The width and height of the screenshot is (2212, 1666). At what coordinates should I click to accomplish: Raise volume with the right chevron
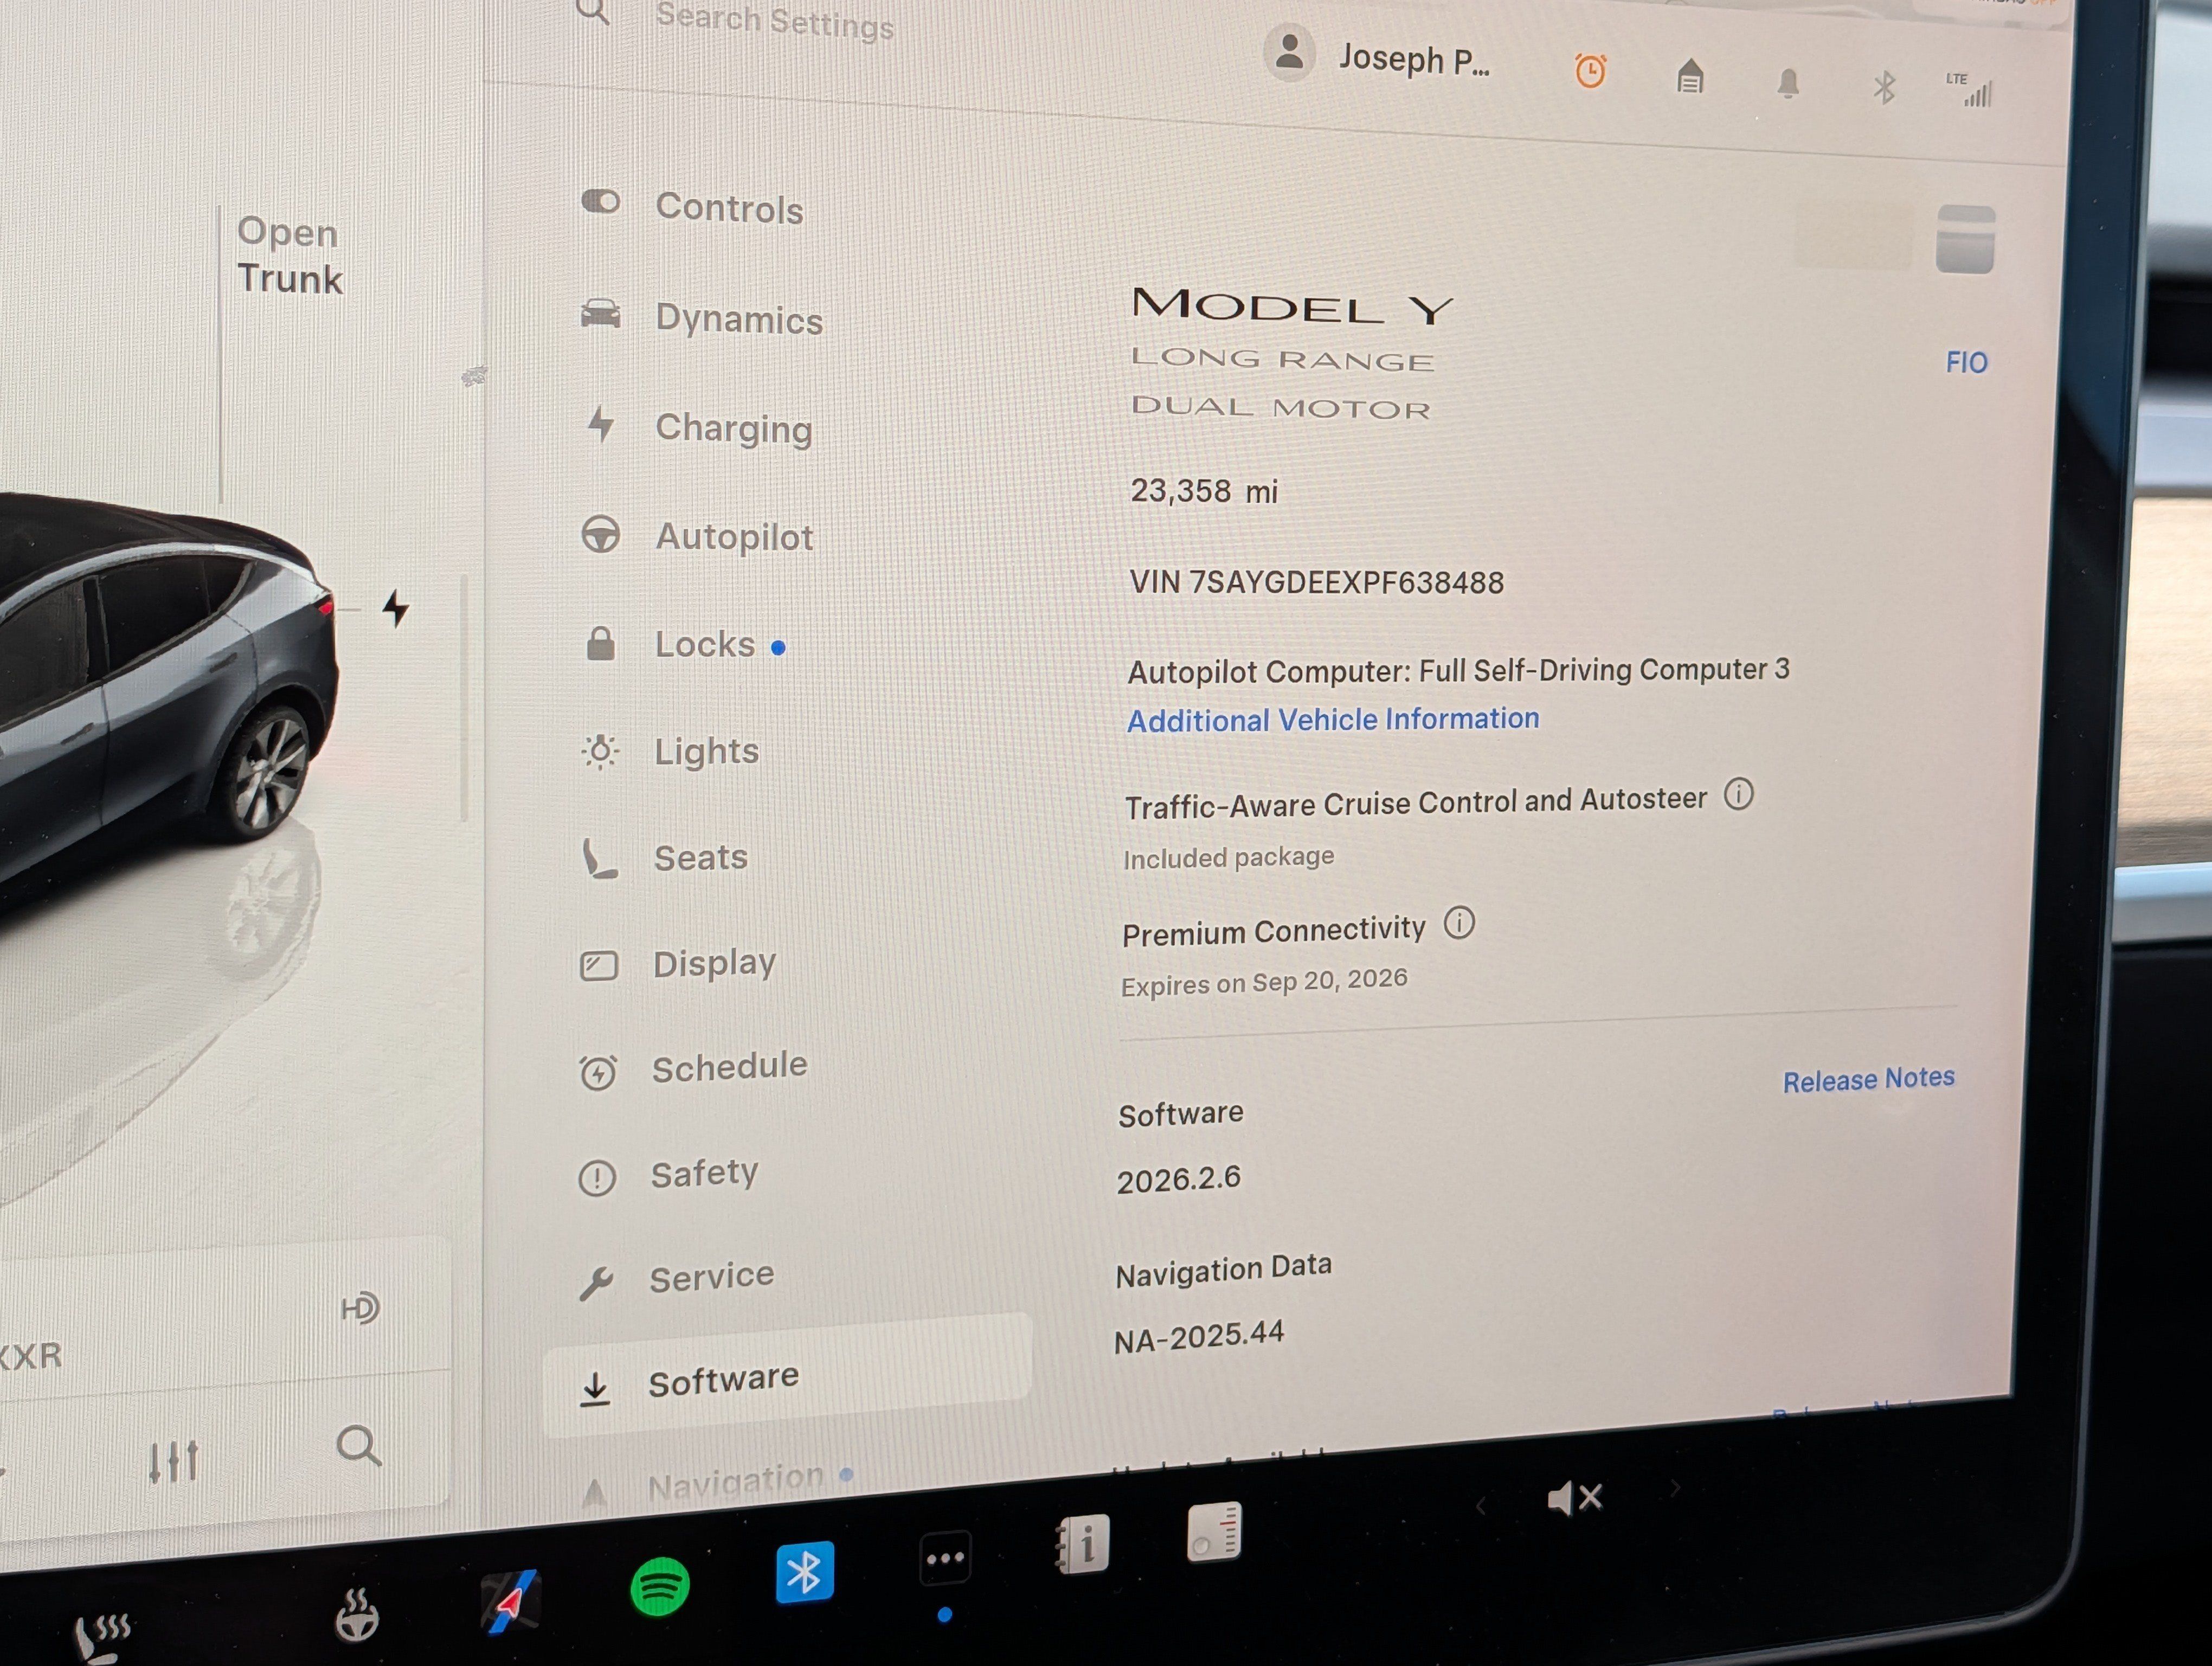tap(1675, 1489)
